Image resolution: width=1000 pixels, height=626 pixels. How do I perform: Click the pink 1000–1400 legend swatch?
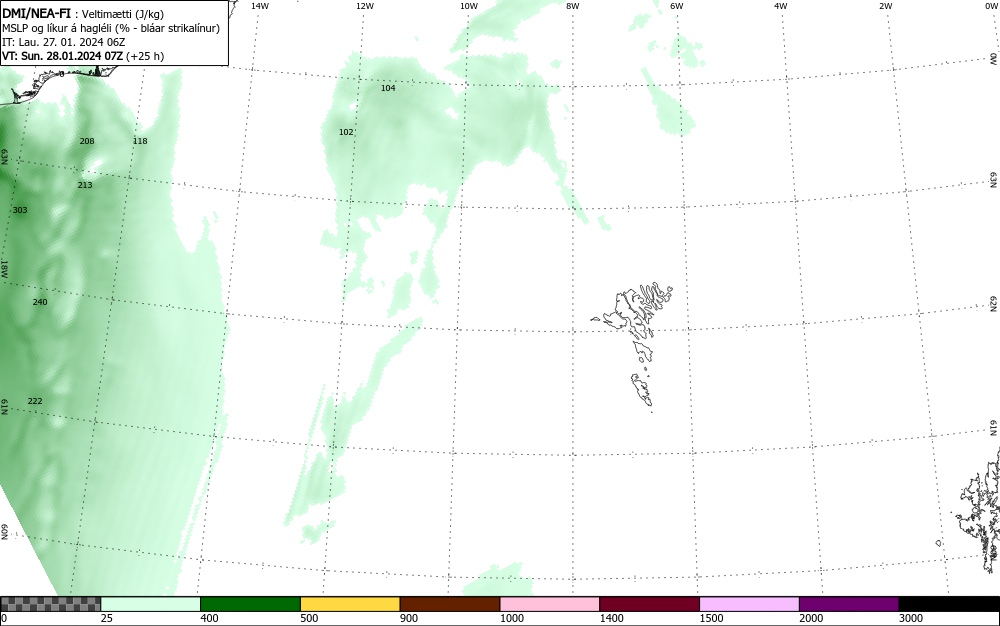click(x=550, y=604)
